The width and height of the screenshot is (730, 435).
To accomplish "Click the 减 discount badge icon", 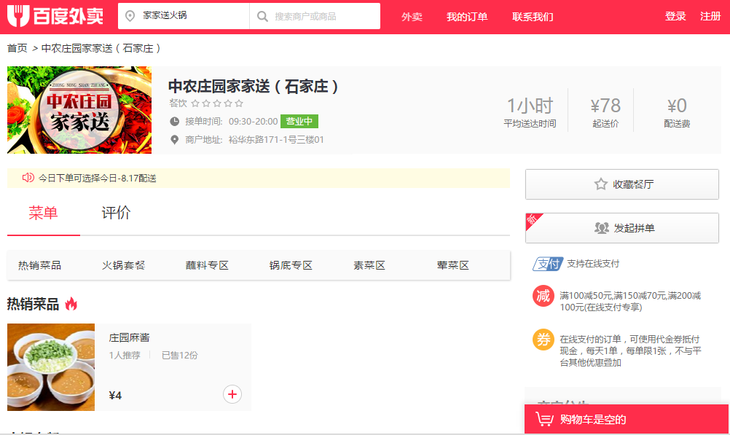I will click(x=543, y=296).
